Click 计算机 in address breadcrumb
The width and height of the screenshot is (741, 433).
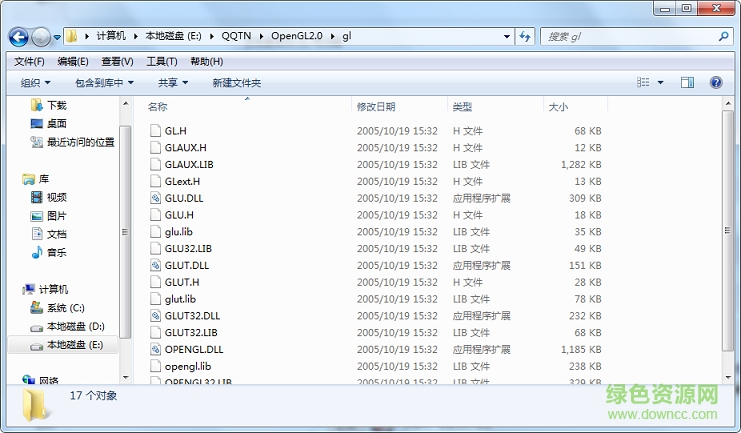point(111,36)
